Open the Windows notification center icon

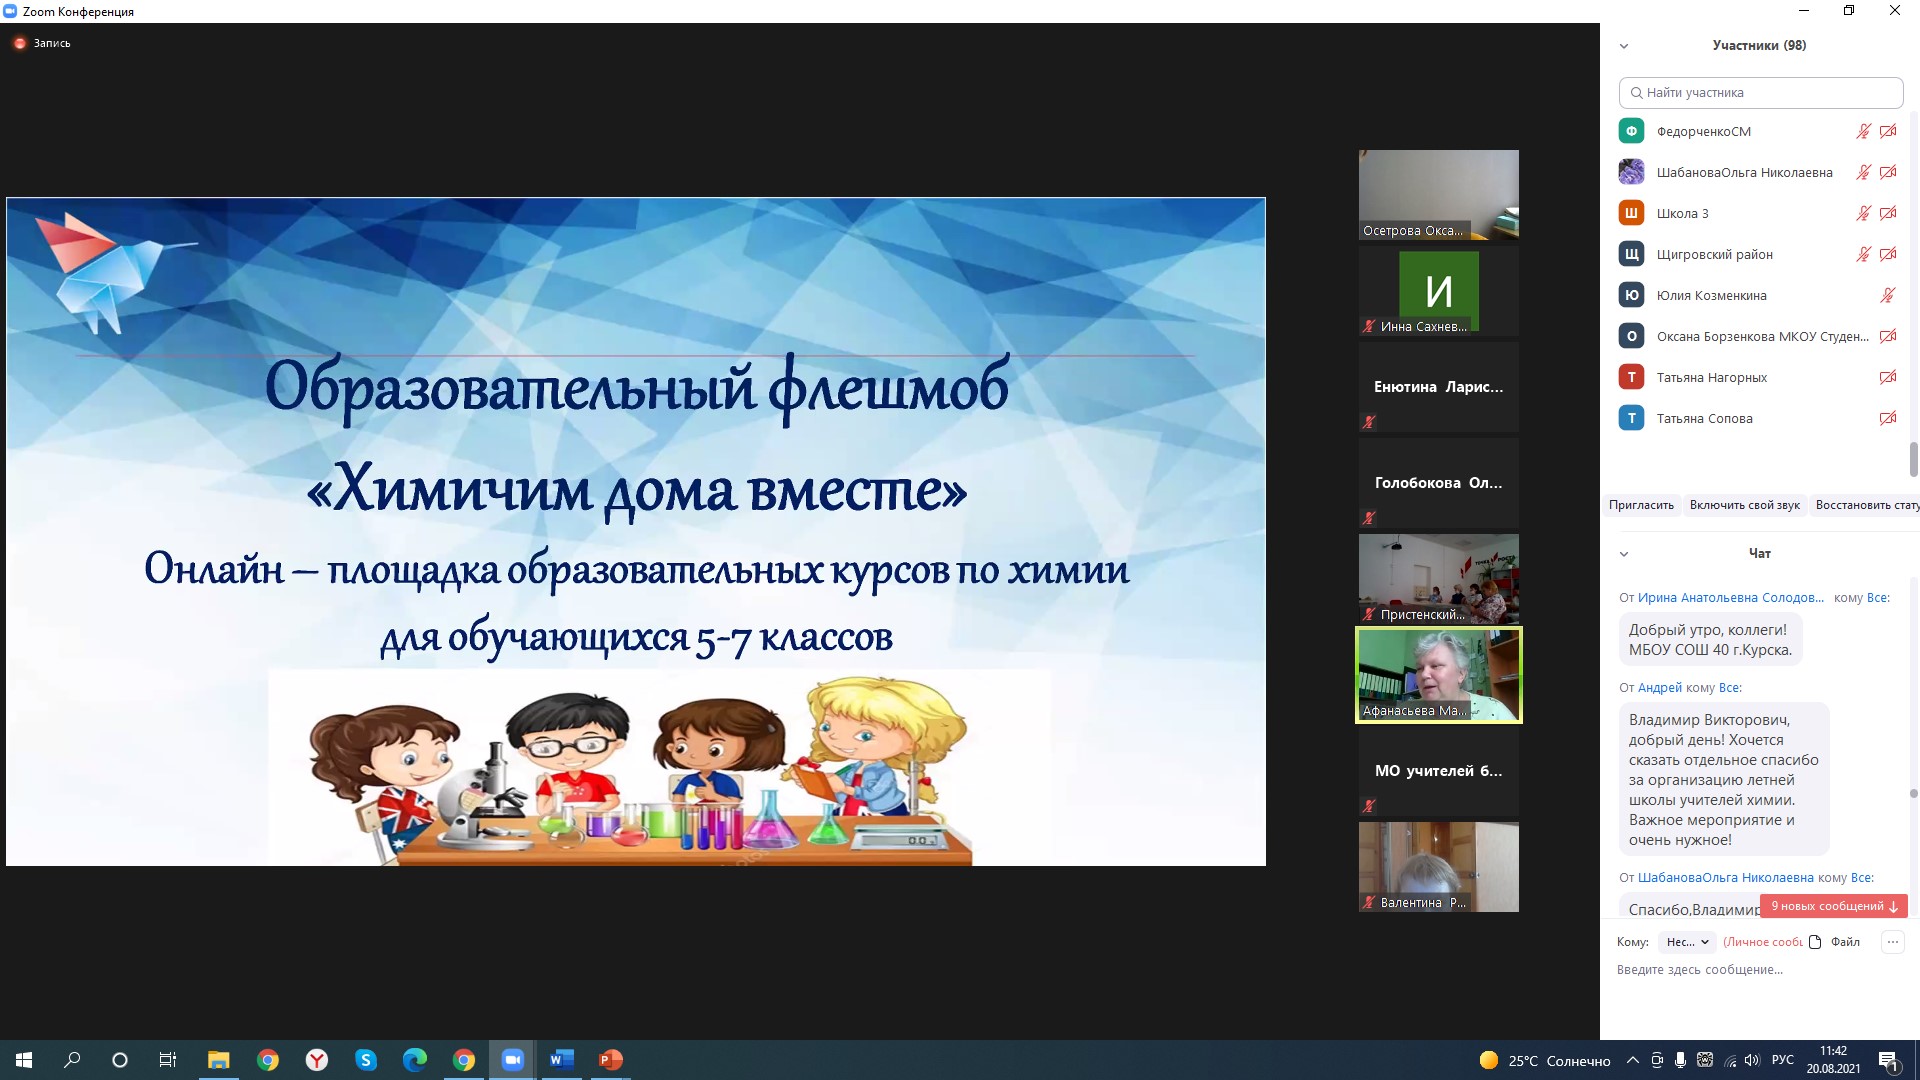coord(1888,1061)
